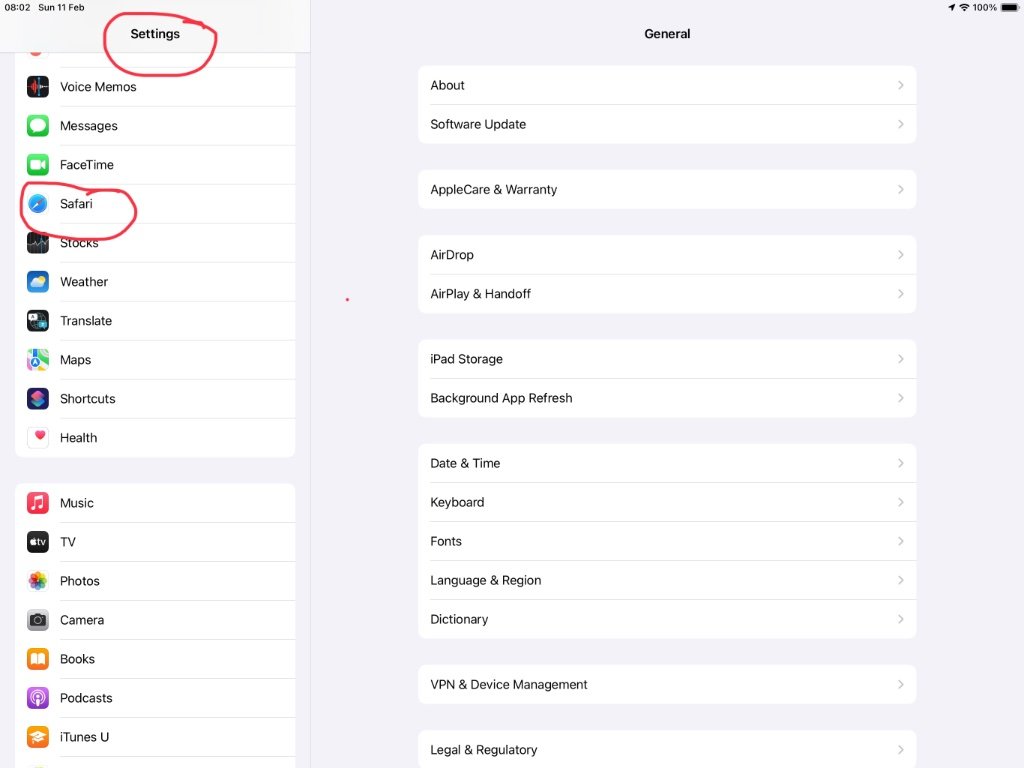
Task: Open Messages settings
Action: (155, 125)
